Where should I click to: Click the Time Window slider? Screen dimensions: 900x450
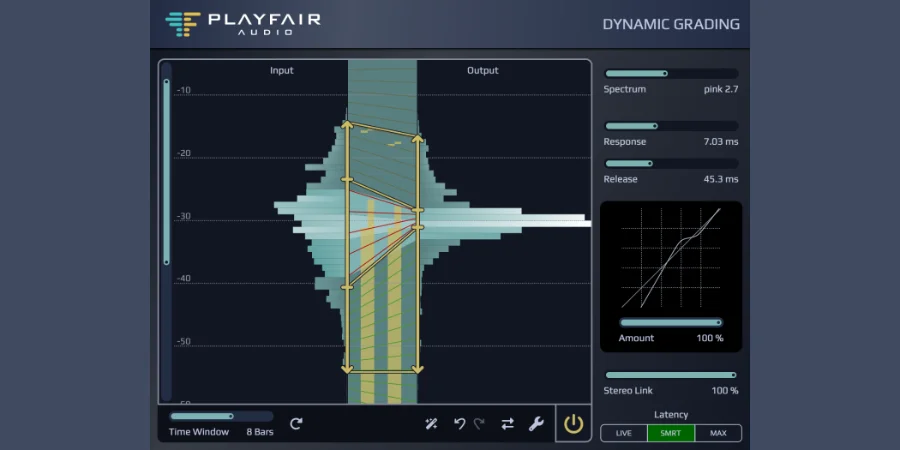click(x=220, y=416)
